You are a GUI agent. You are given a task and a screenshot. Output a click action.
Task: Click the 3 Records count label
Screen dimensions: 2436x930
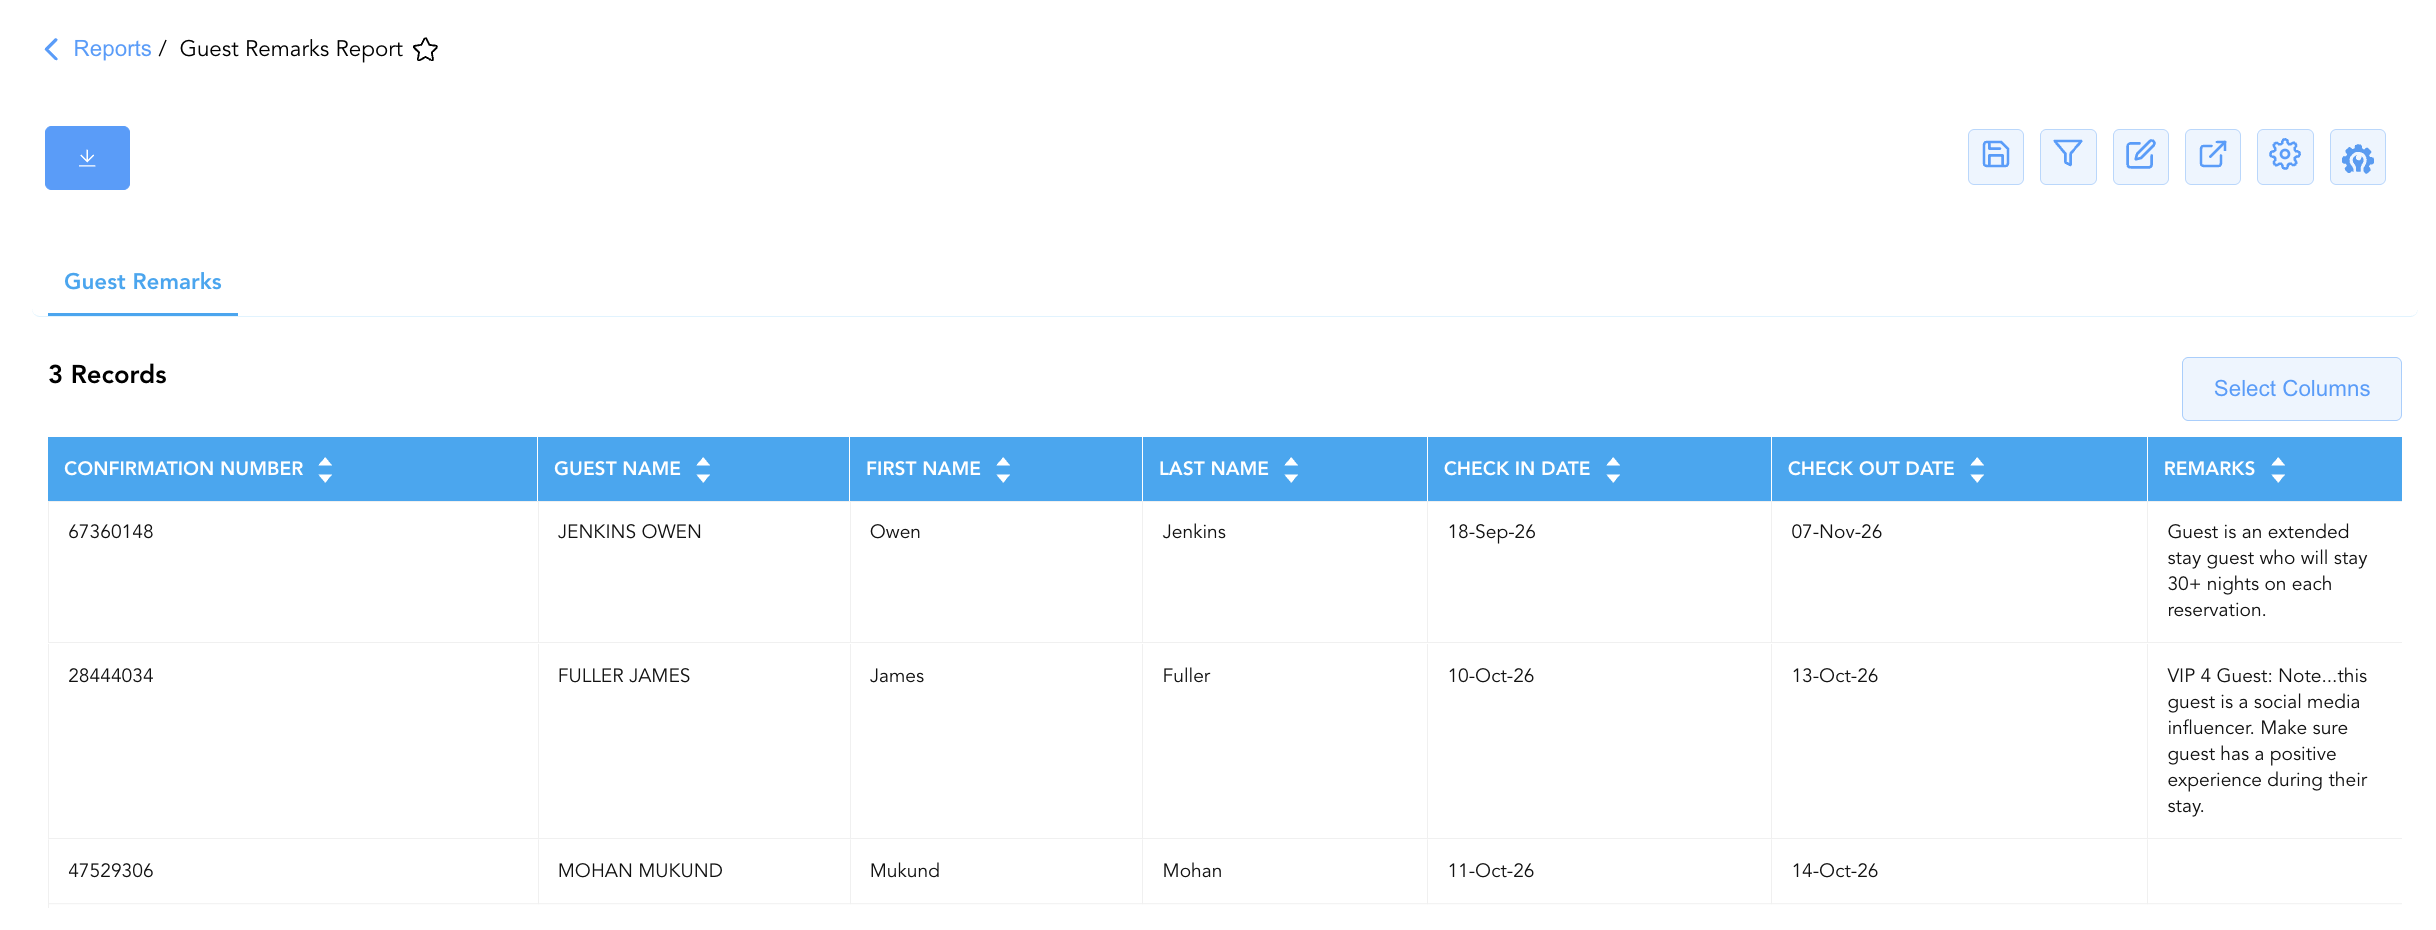coord(107,375)
